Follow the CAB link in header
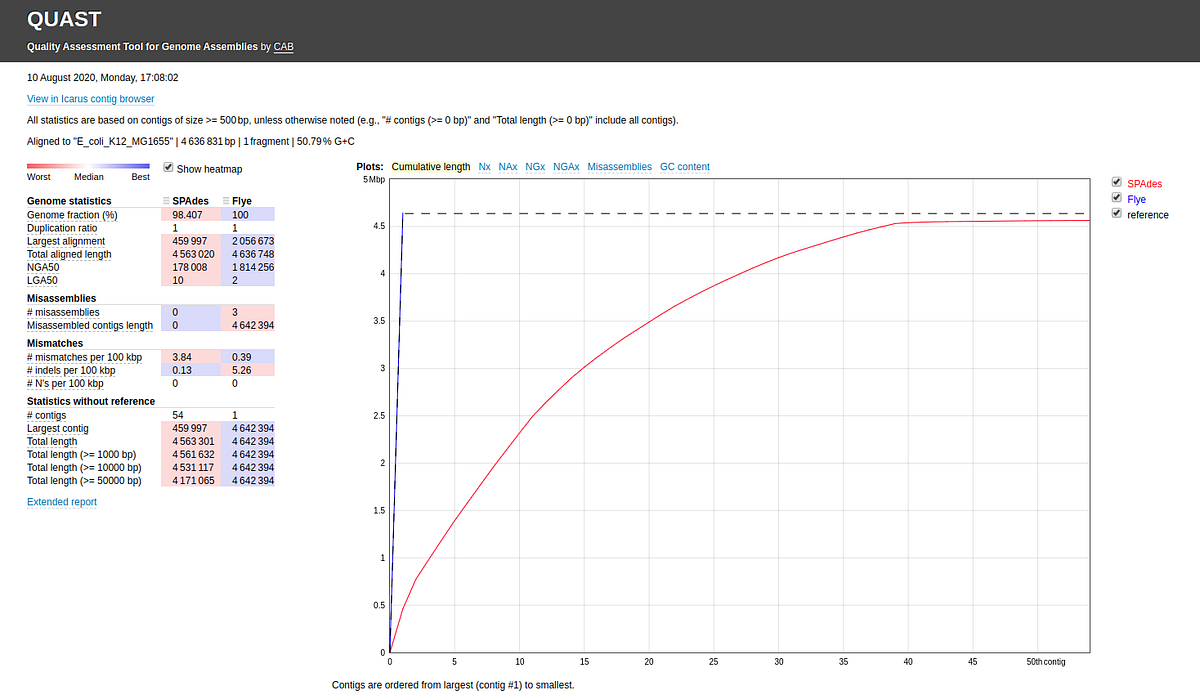This screenshot has height=700, width=1200. (x=284, y=47)
